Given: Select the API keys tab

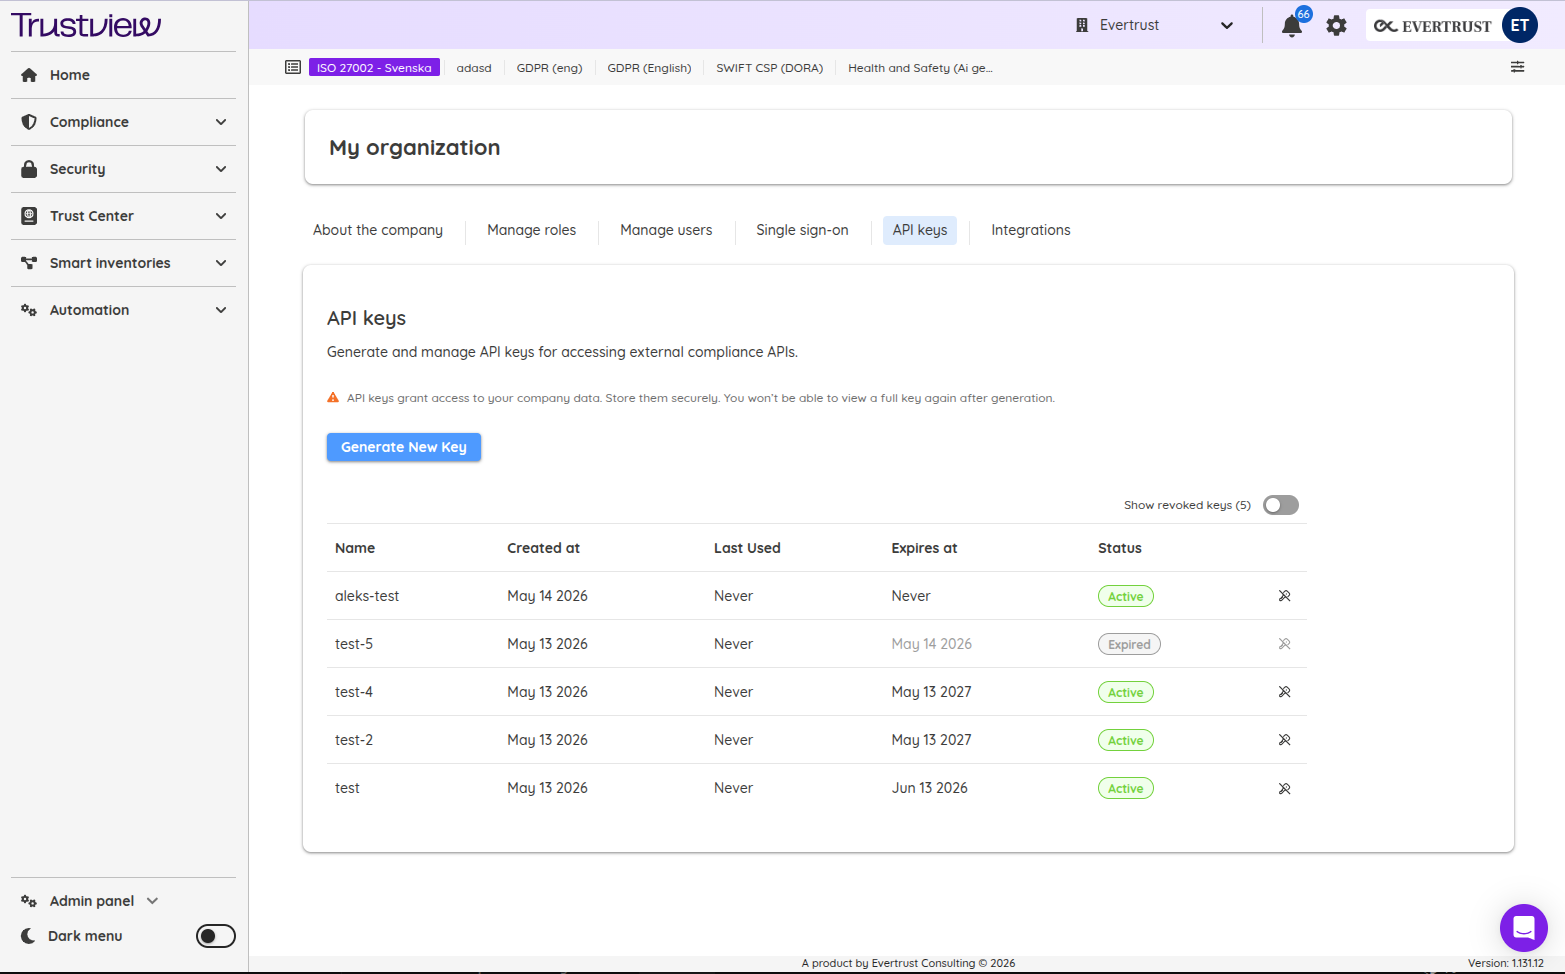Looking at the screenshot, I should pyautogui.click(x=920, y=230).
